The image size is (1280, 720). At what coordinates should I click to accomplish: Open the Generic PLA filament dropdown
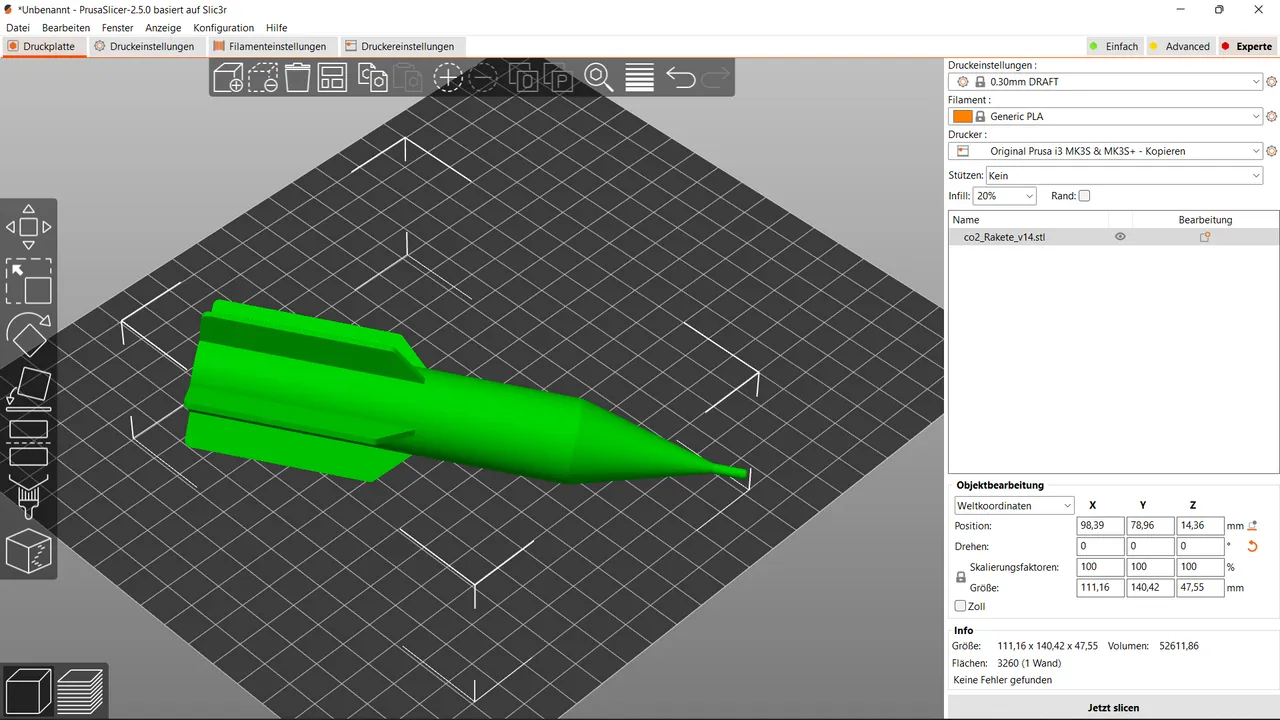click(1105, 117)
